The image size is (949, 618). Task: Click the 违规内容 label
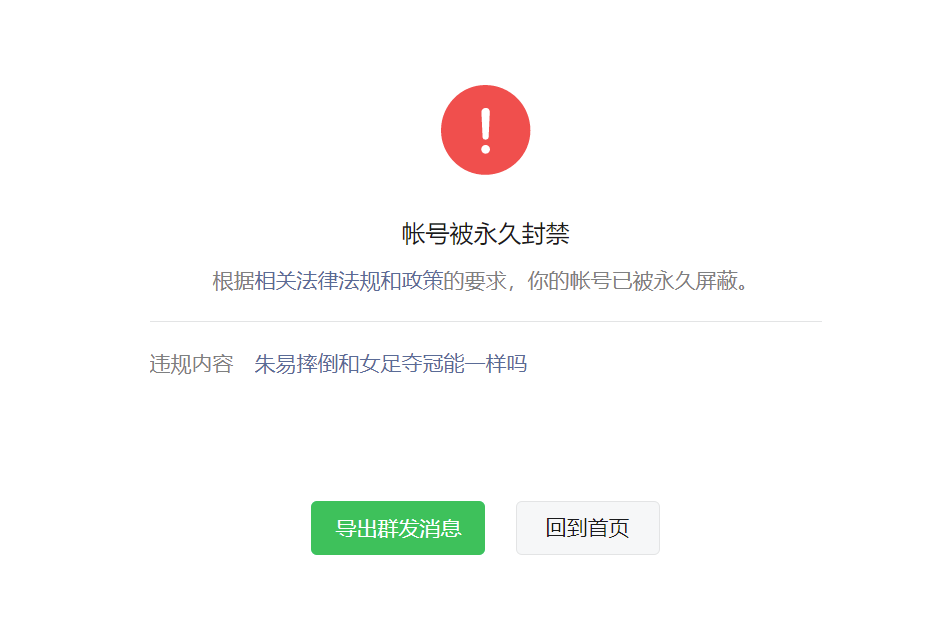click(x=191, y=364)
